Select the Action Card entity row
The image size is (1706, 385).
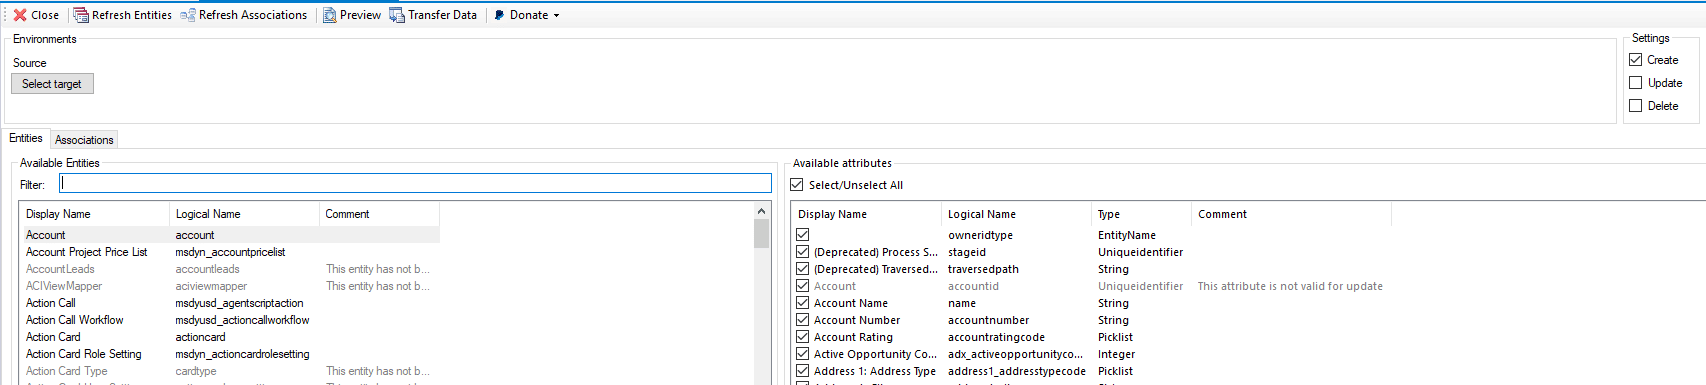coord(230,337)
